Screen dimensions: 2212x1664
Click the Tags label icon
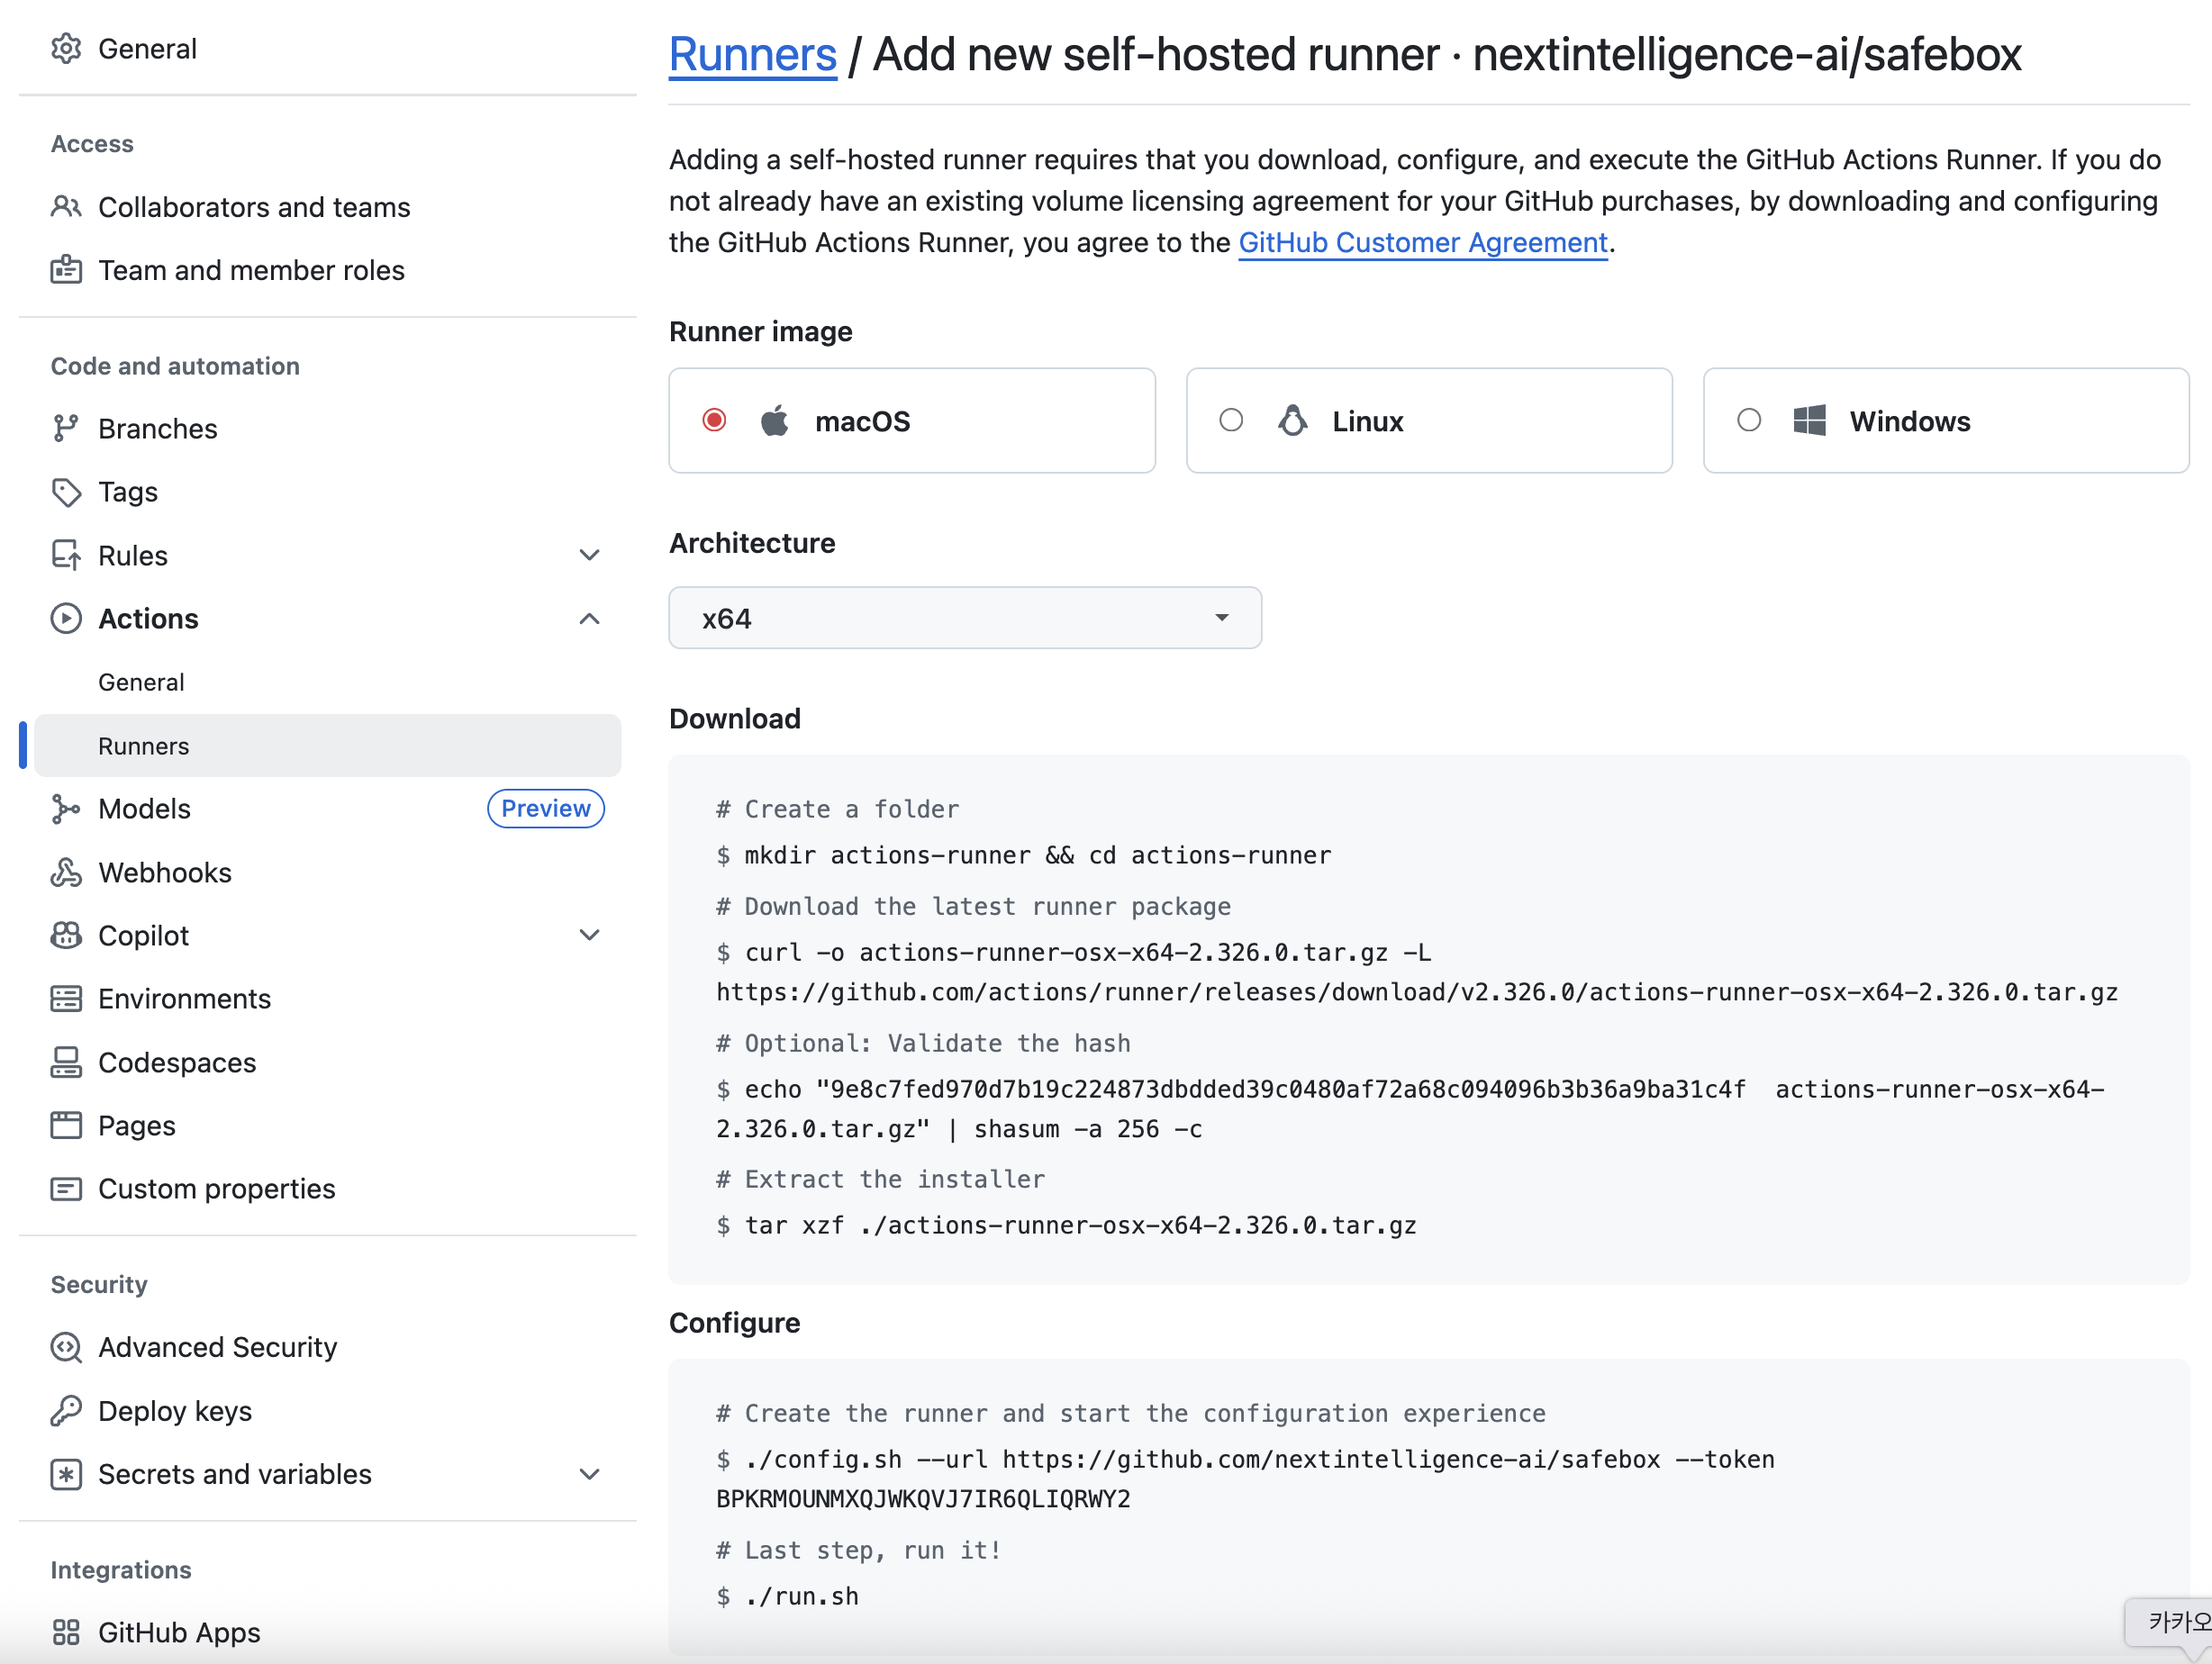pyautogui.click(x=66, y=492)
